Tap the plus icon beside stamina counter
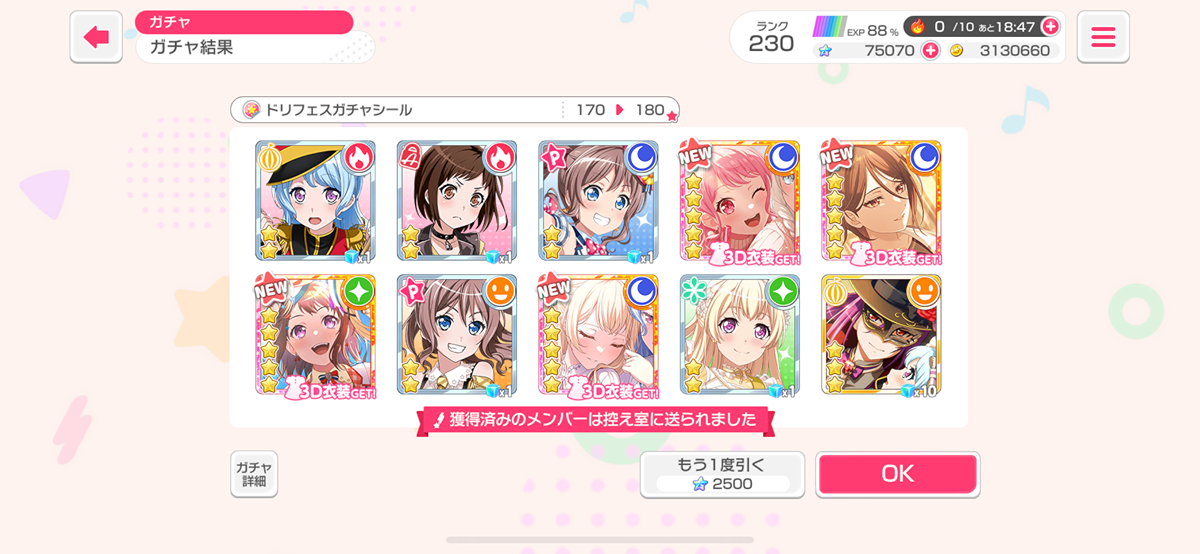The width and height of the screenshot is (1200, 554). [x=1050, y=26]
